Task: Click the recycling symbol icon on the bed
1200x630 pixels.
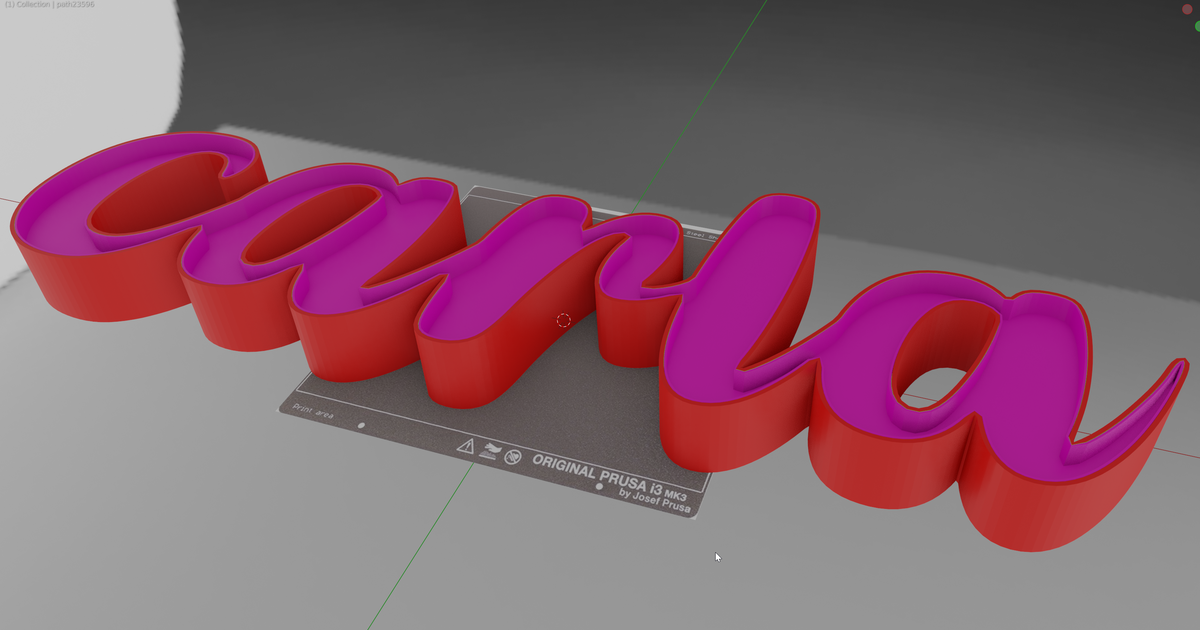Action: [x=492, y=452]
